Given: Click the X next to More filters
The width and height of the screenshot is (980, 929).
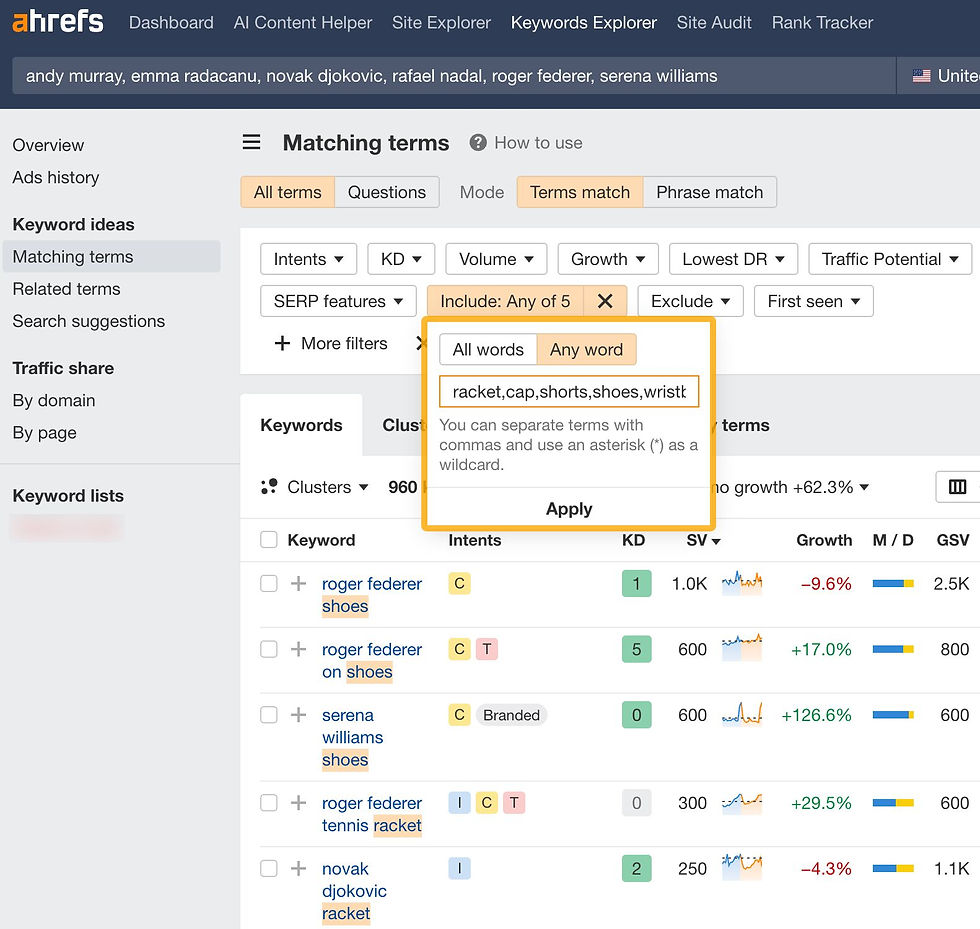Looking at the screenshot, I should pos(421,343).
